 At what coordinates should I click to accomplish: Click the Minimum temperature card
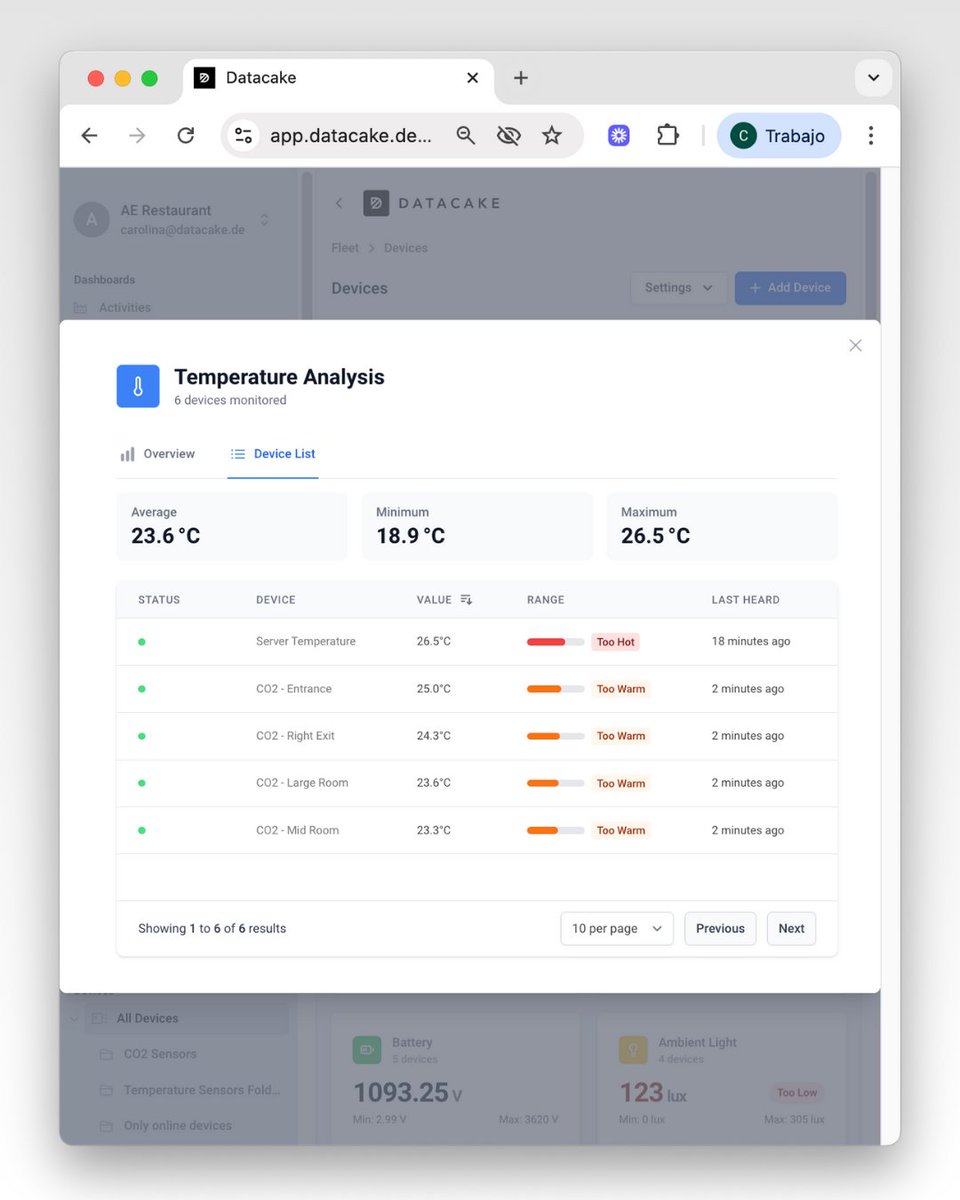pyautogui.click(x=477, y=526)
